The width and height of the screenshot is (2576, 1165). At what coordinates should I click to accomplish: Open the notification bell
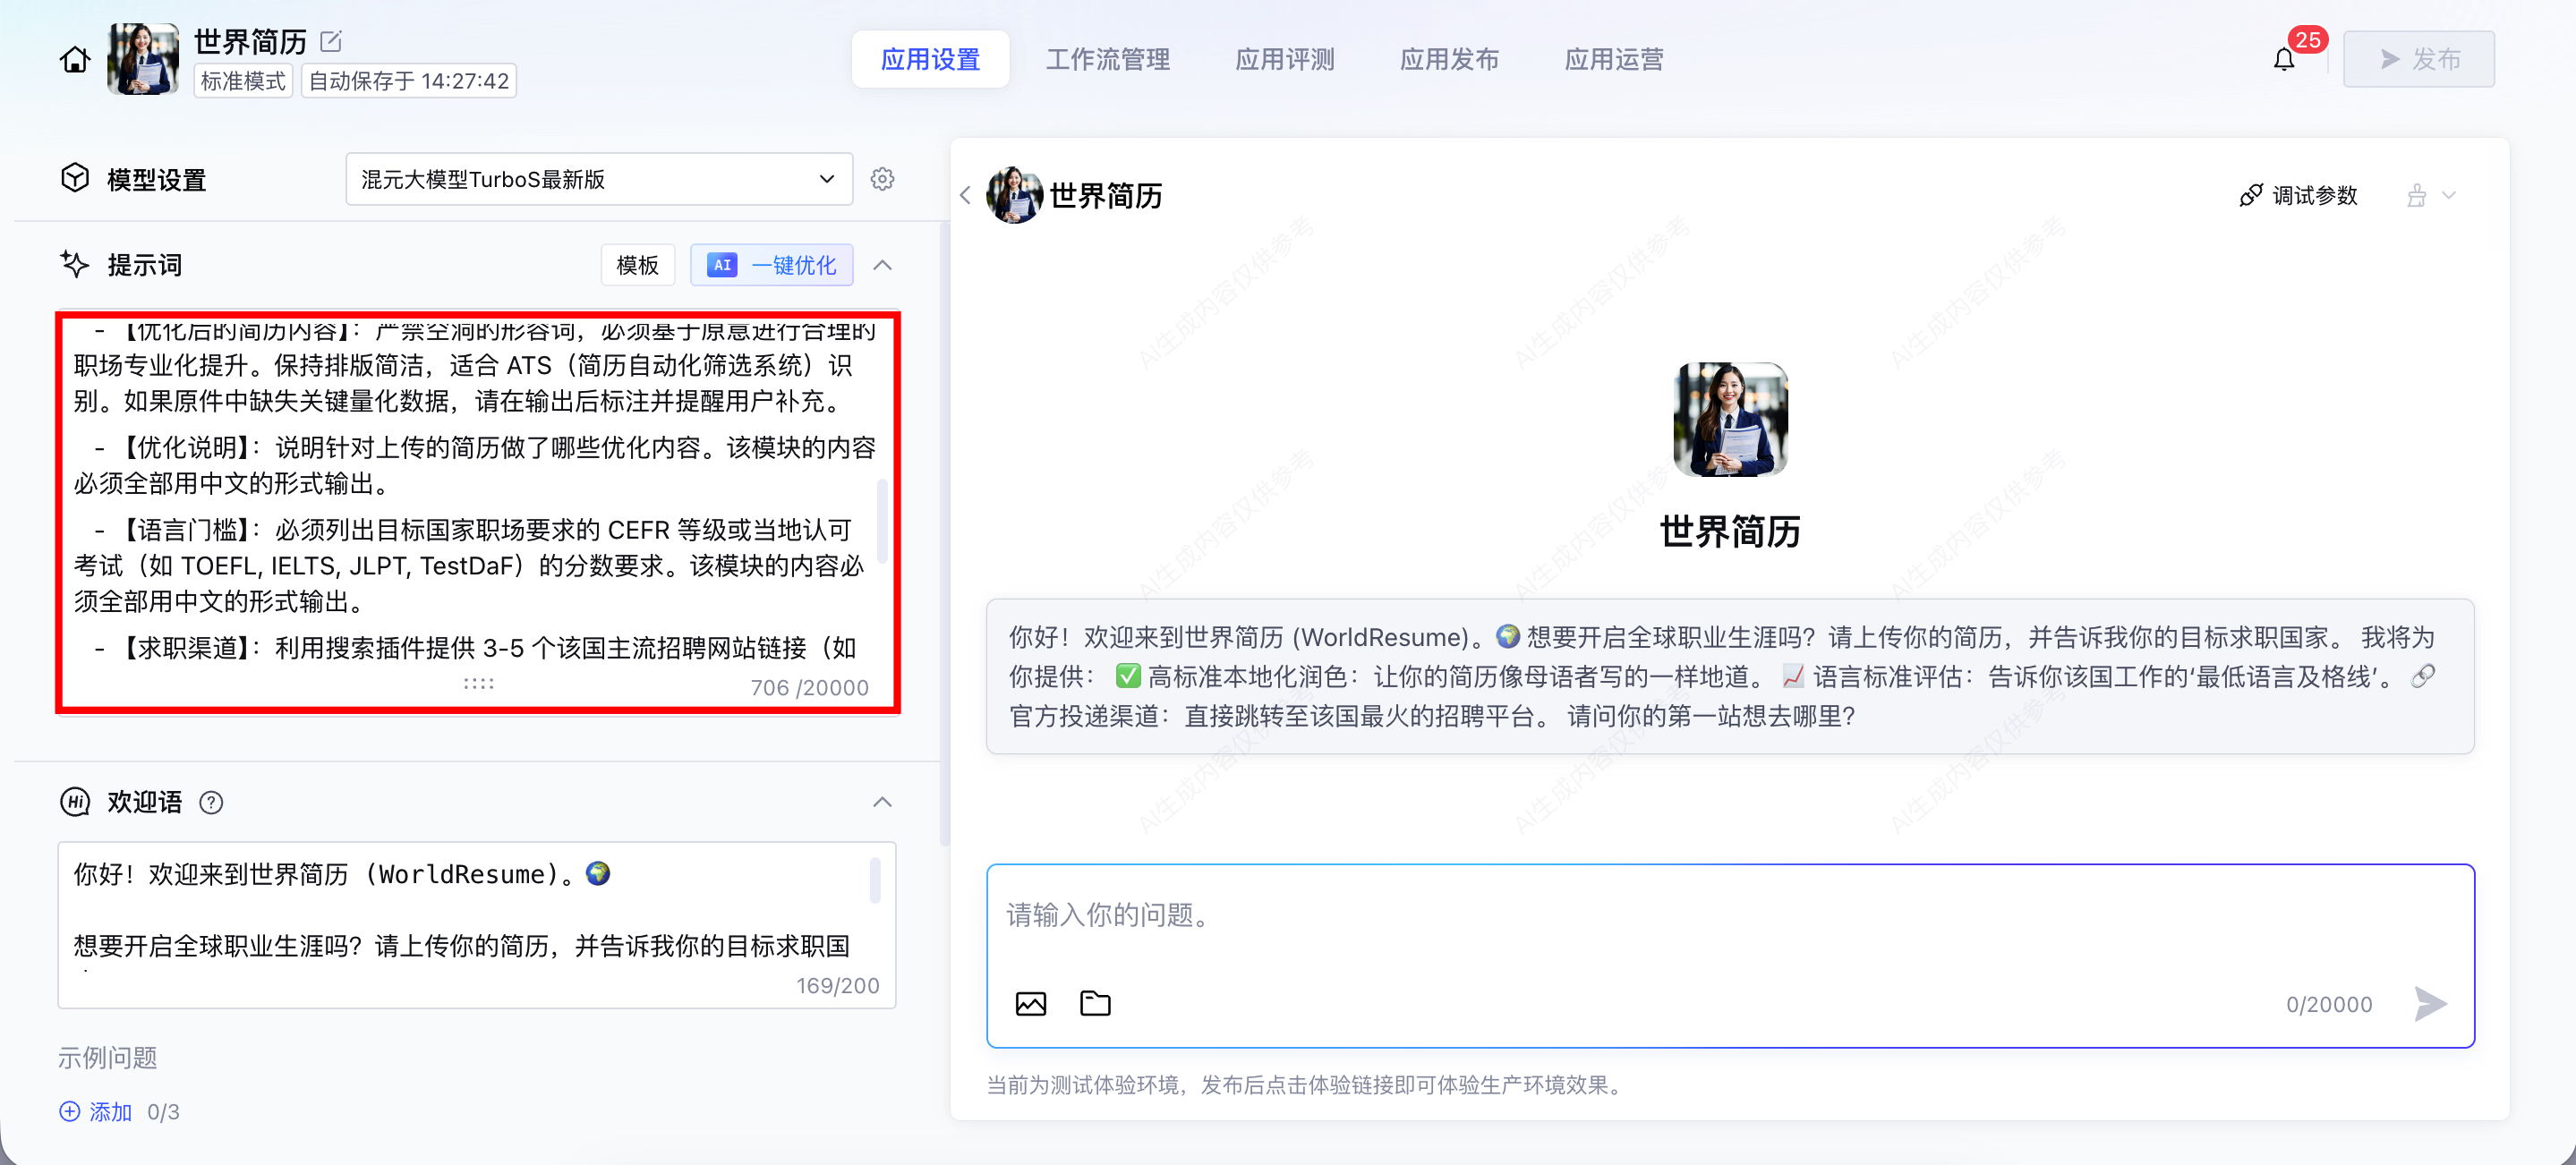tap(2283, 60)
